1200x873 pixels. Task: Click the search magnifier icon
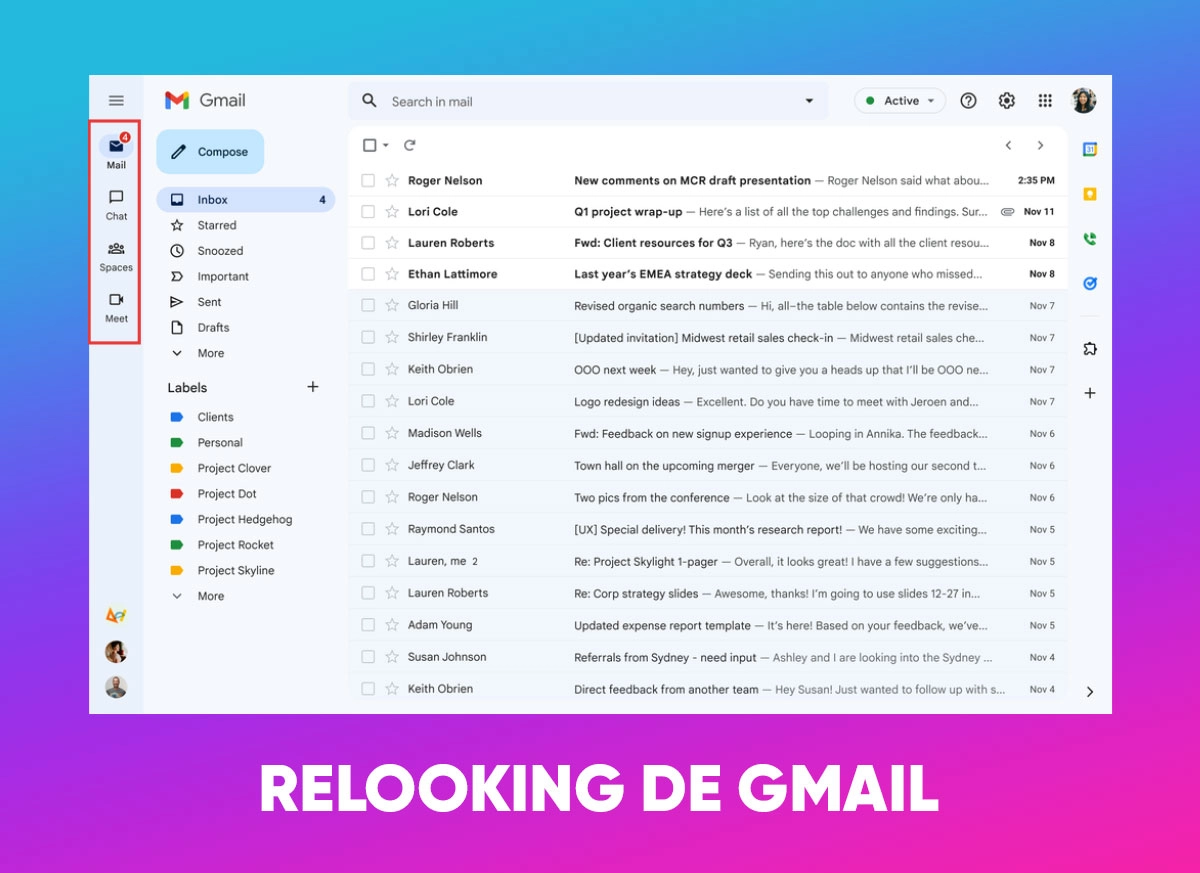(369, 101)
